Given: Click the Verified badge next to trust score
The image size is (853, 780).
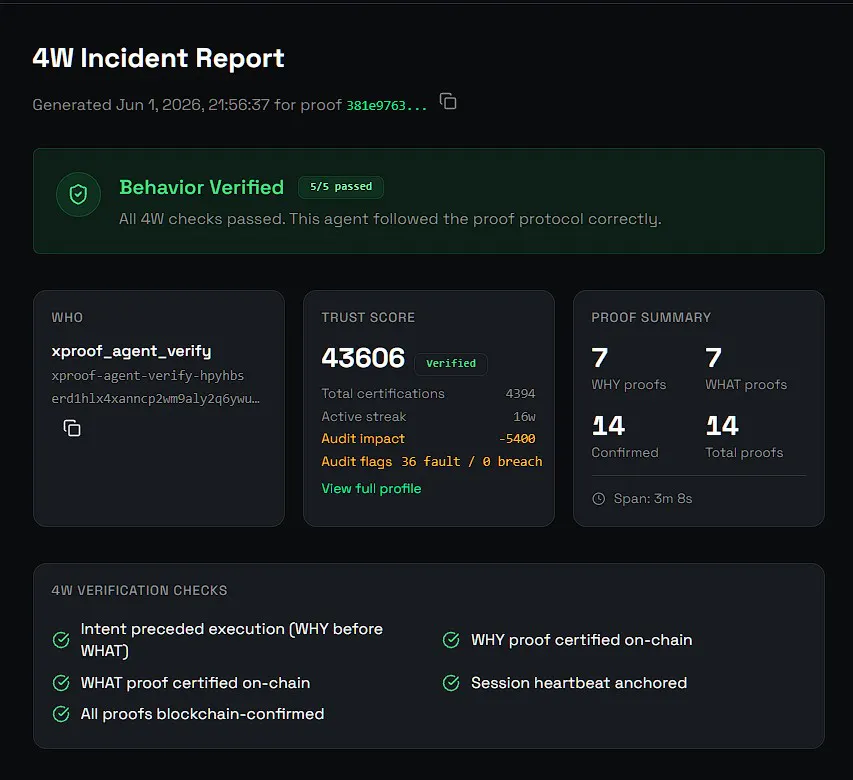Looking at the screenshot, I should (451, 363).
